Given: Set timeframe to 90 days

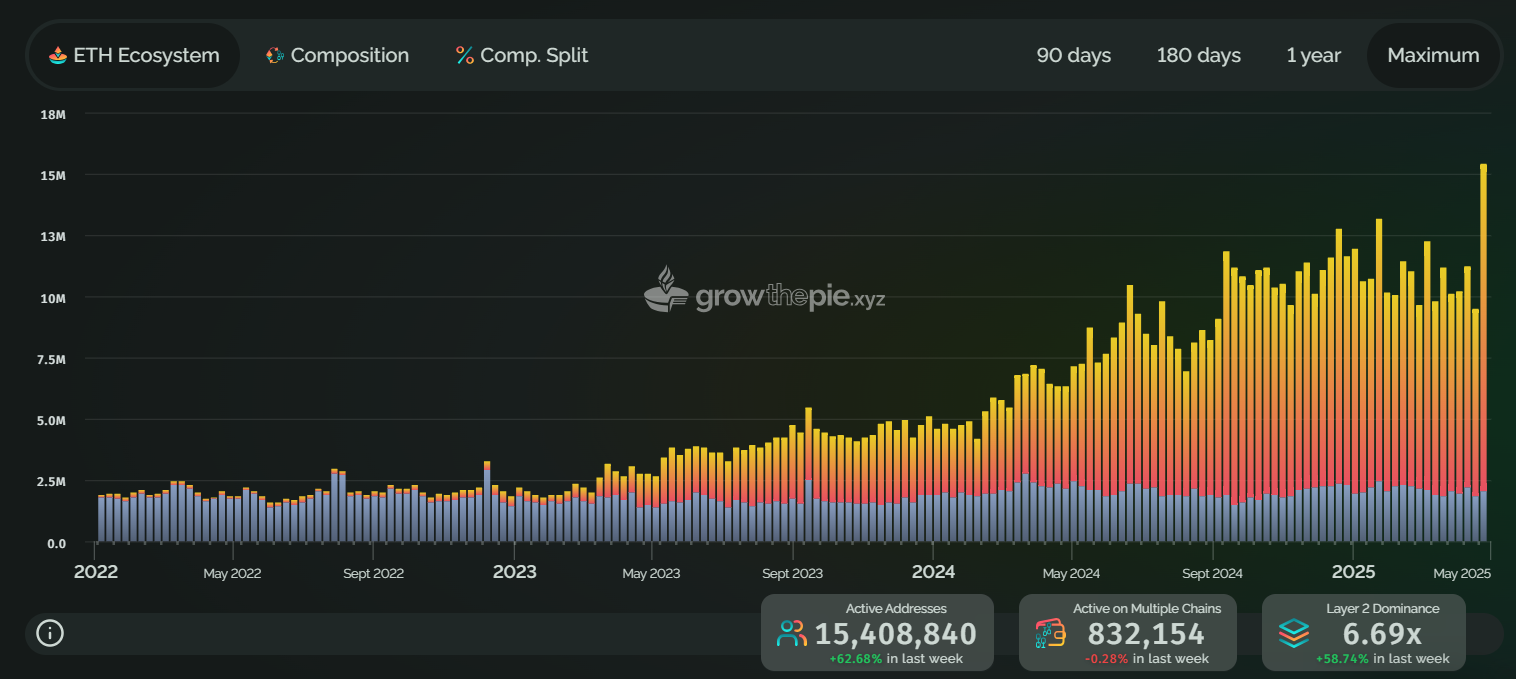Looking at the screenshot, I should 1073,56.
